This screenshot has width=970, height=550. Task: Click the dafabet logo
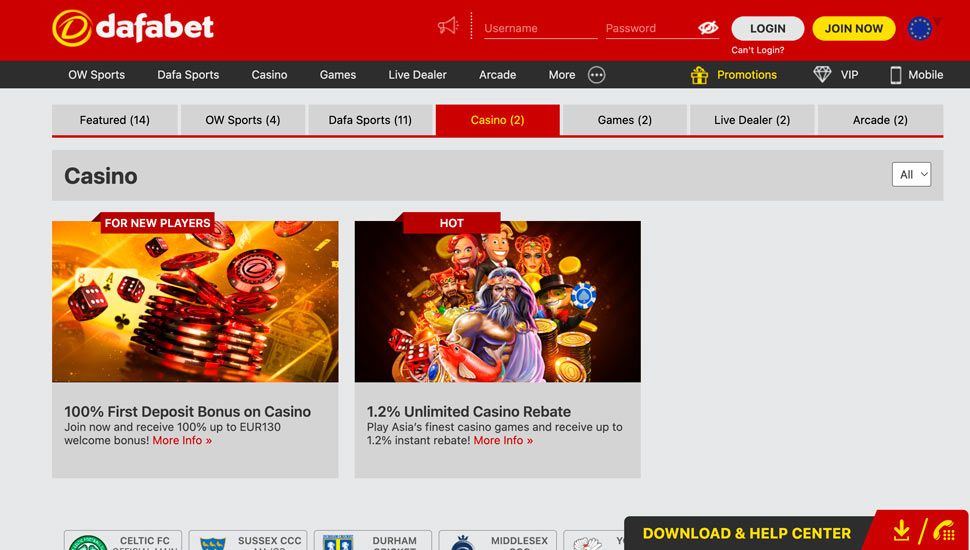point(133,28)
